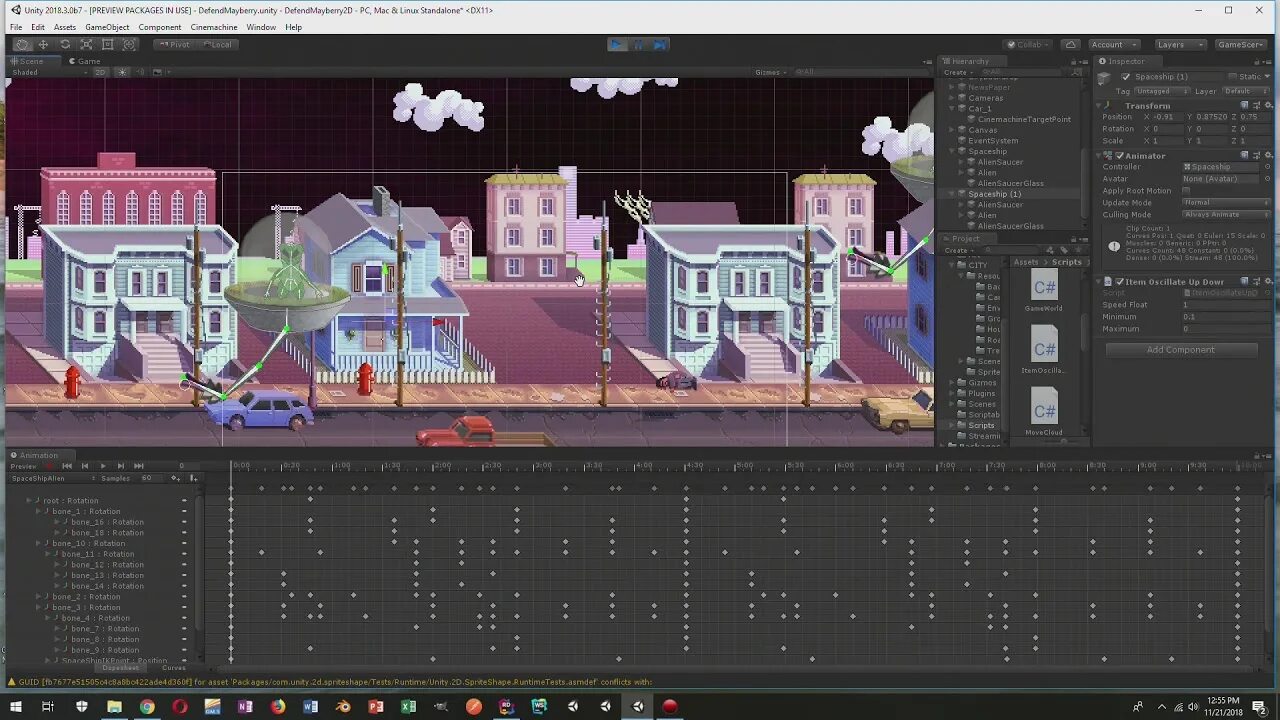Open the cloud services button
The height and width of the screenshot is (720, 1280).
[1071, 44]
